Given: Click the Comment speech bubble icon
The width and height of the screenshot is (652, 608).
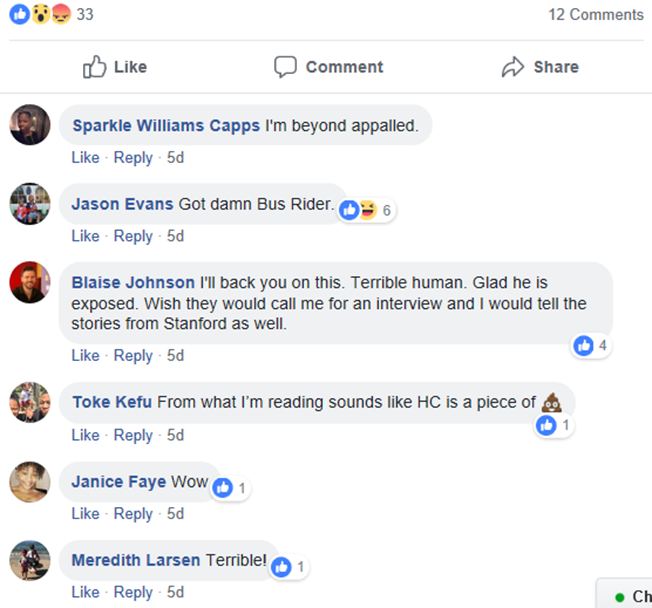Looking at the screenshot, I should pyautogui.click(x=286, y=67).
